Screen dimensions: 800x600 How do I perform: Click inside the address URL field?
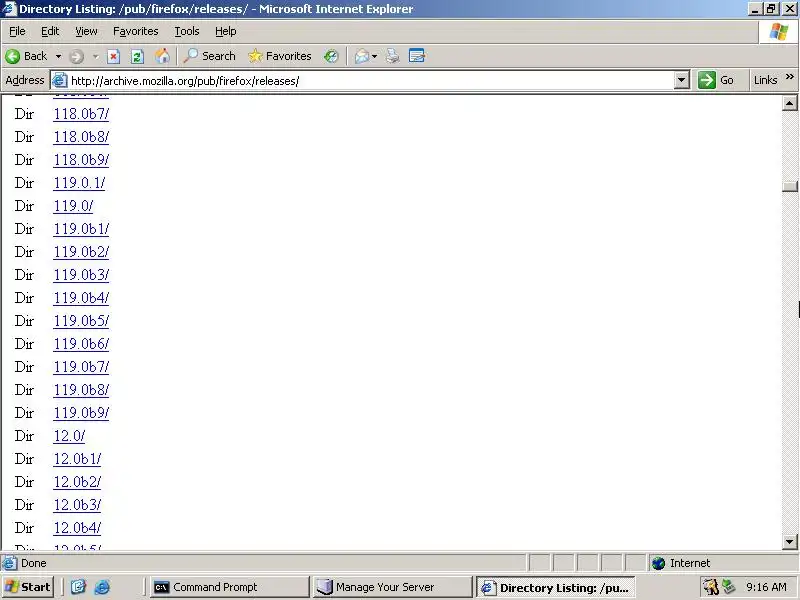(x=370, y=81)
